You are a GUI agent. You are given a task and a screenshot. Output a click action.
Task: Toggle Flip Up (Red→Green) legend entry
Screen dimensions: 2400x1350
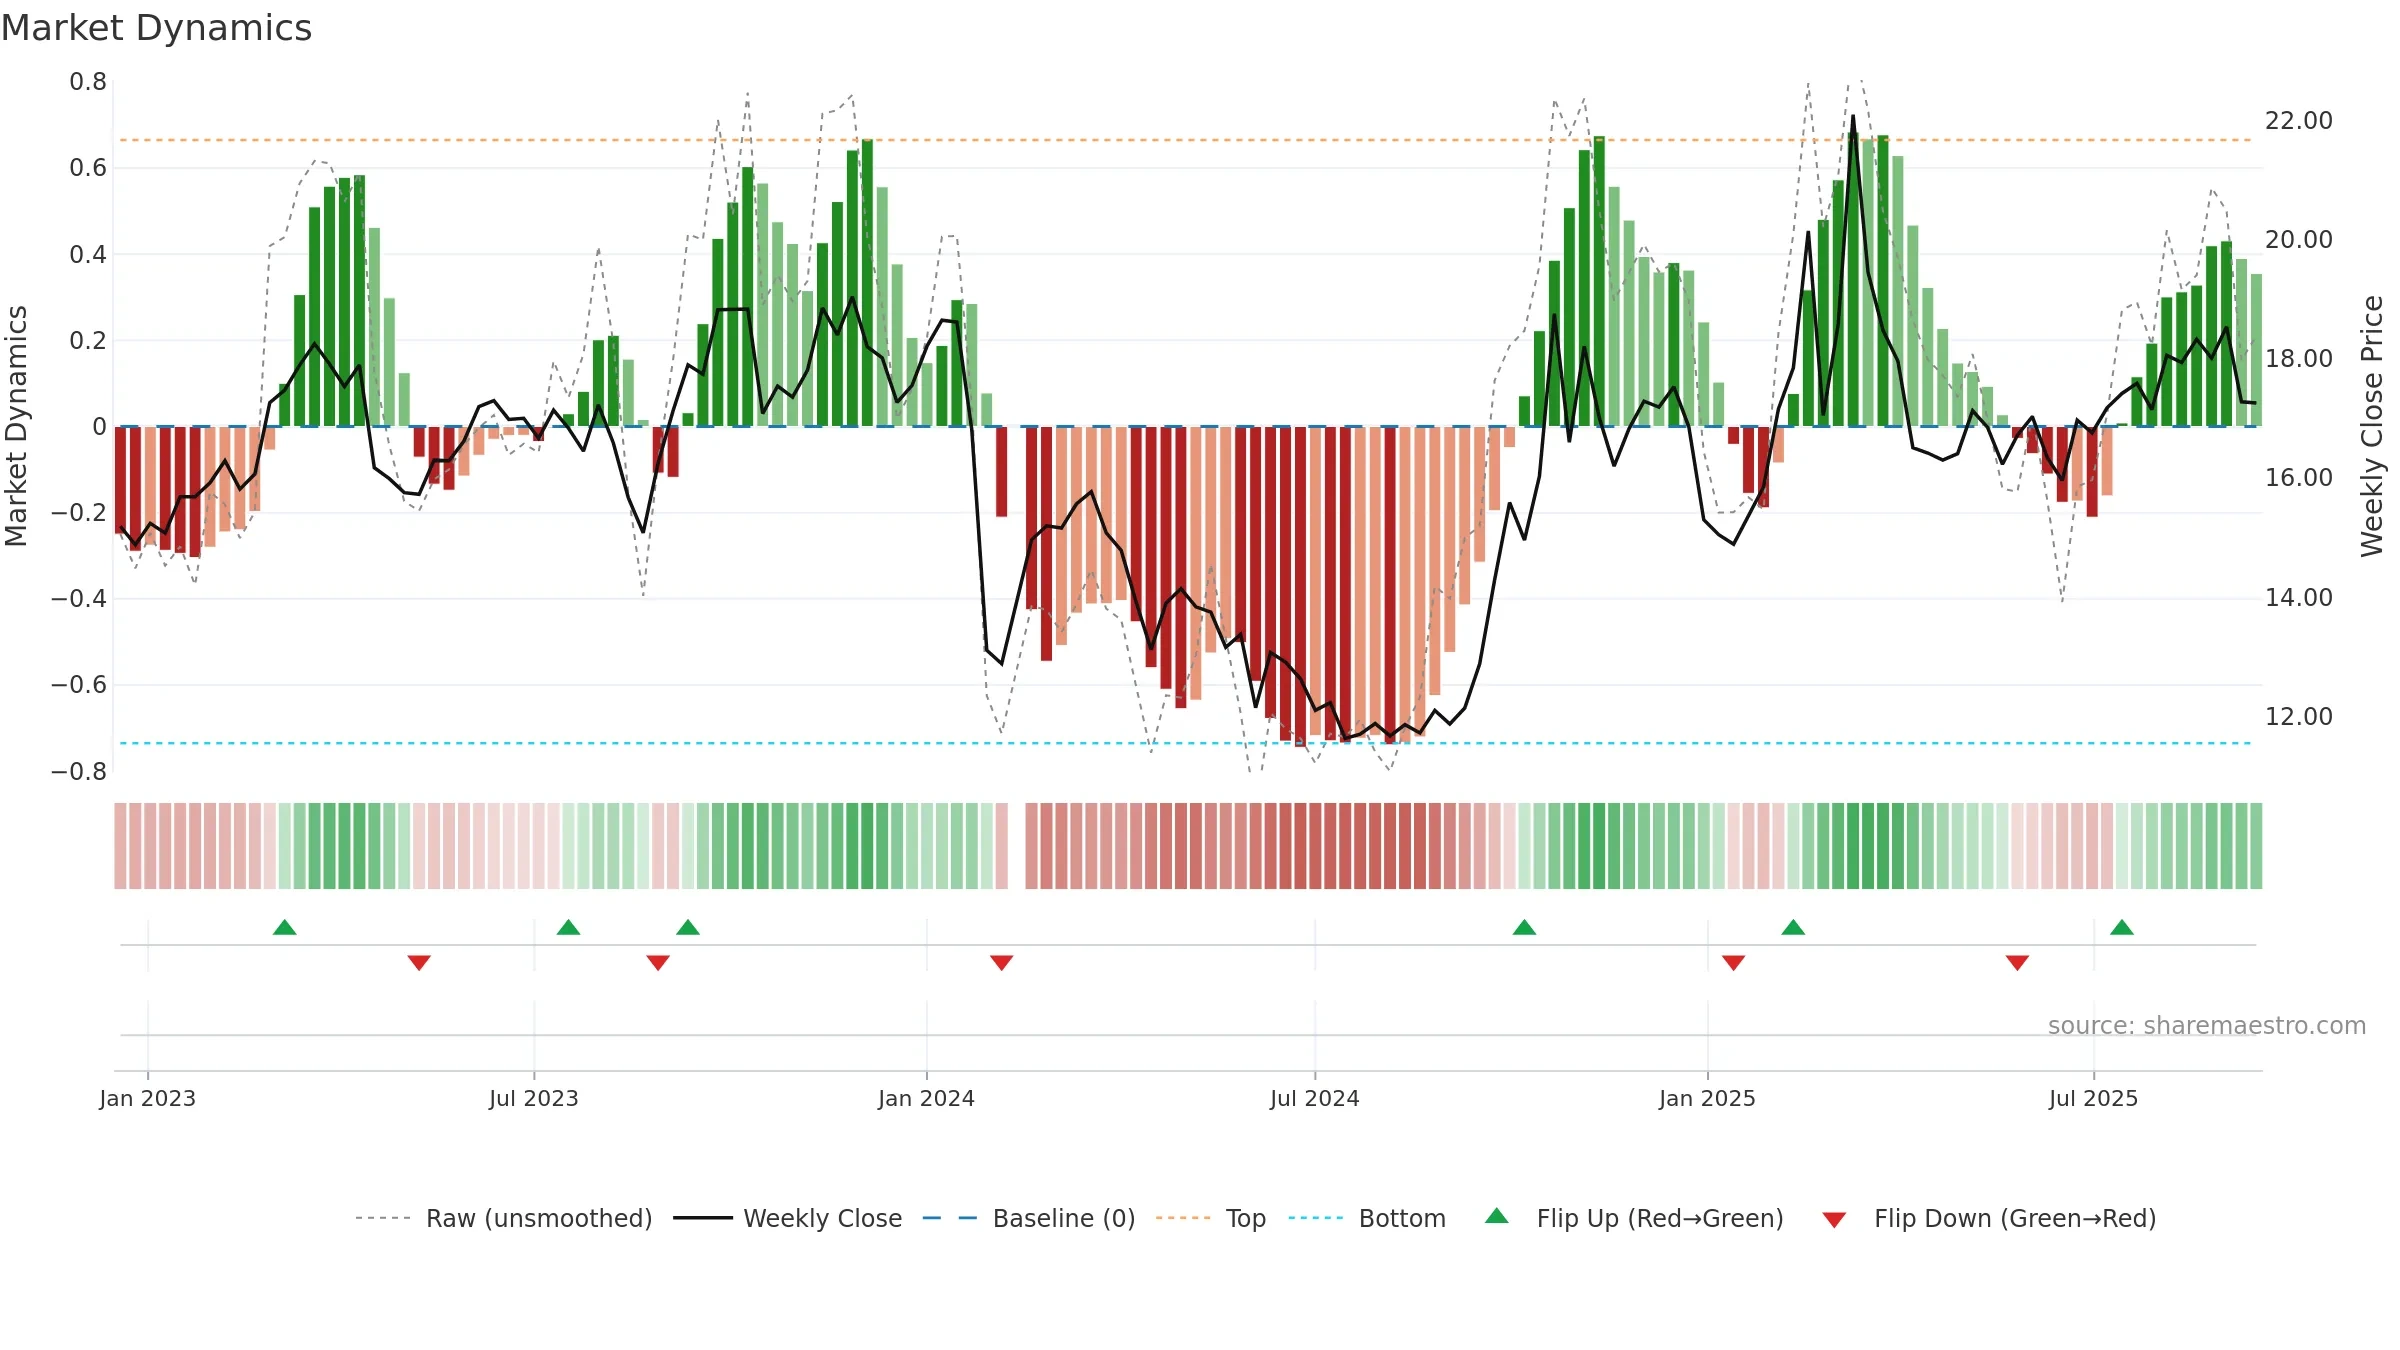point(1634,1218)
